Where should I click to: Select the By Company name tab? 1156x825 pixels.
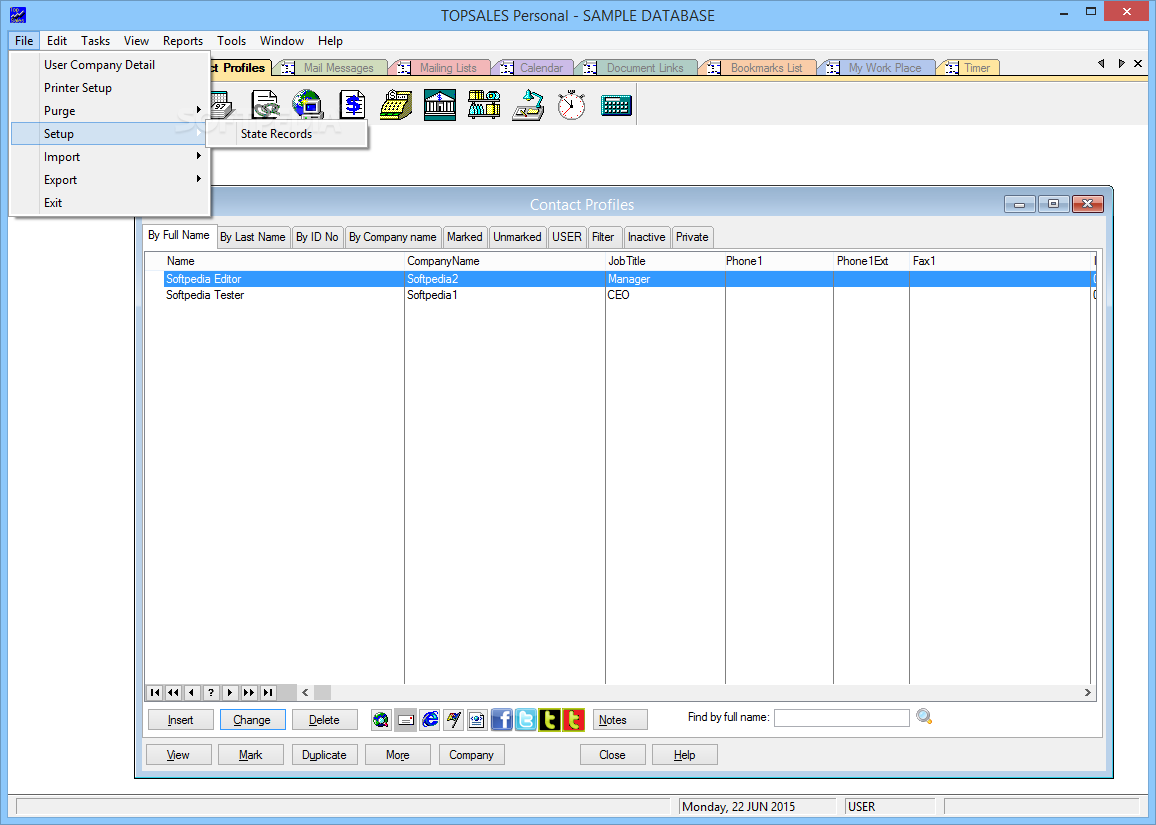pos(393,237)
